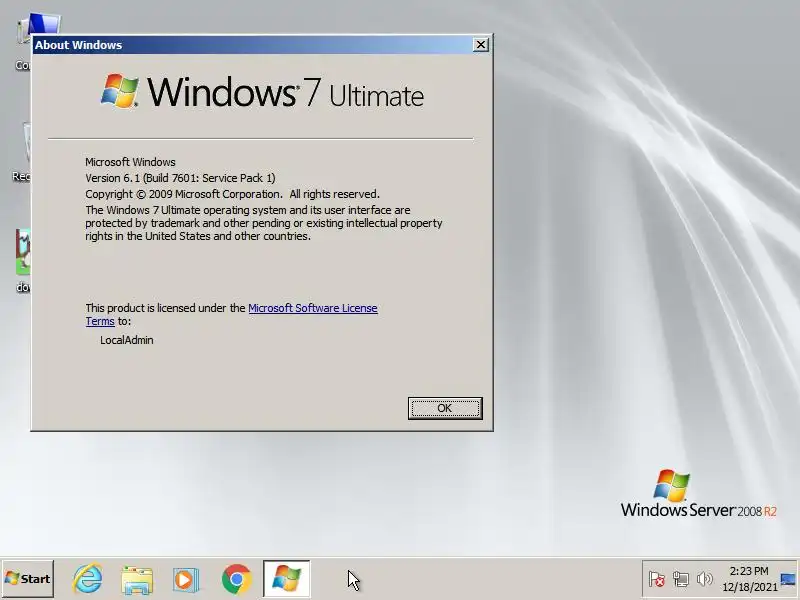800x600 pixels.
Task: Click the network status tray icon
Action: tap(681, 579)
